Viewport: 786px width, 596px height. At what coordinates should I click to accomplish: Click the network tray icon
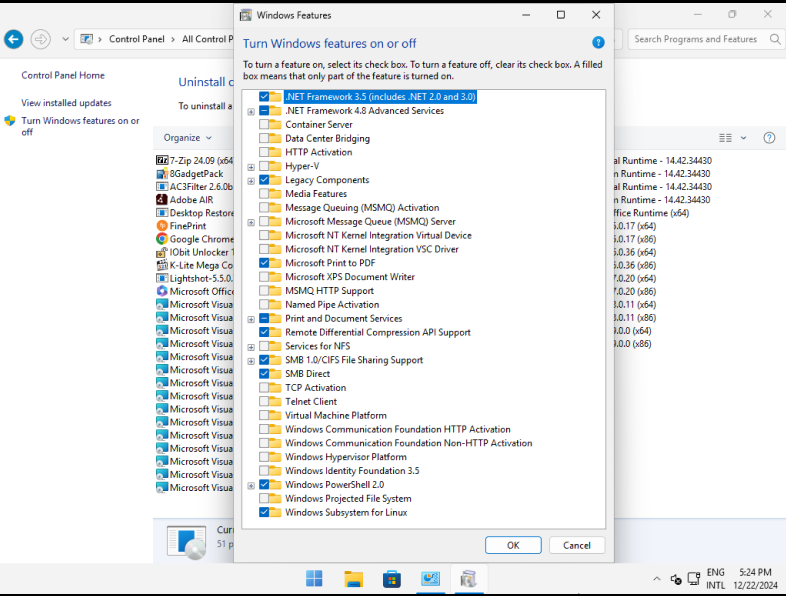(694, 578)
